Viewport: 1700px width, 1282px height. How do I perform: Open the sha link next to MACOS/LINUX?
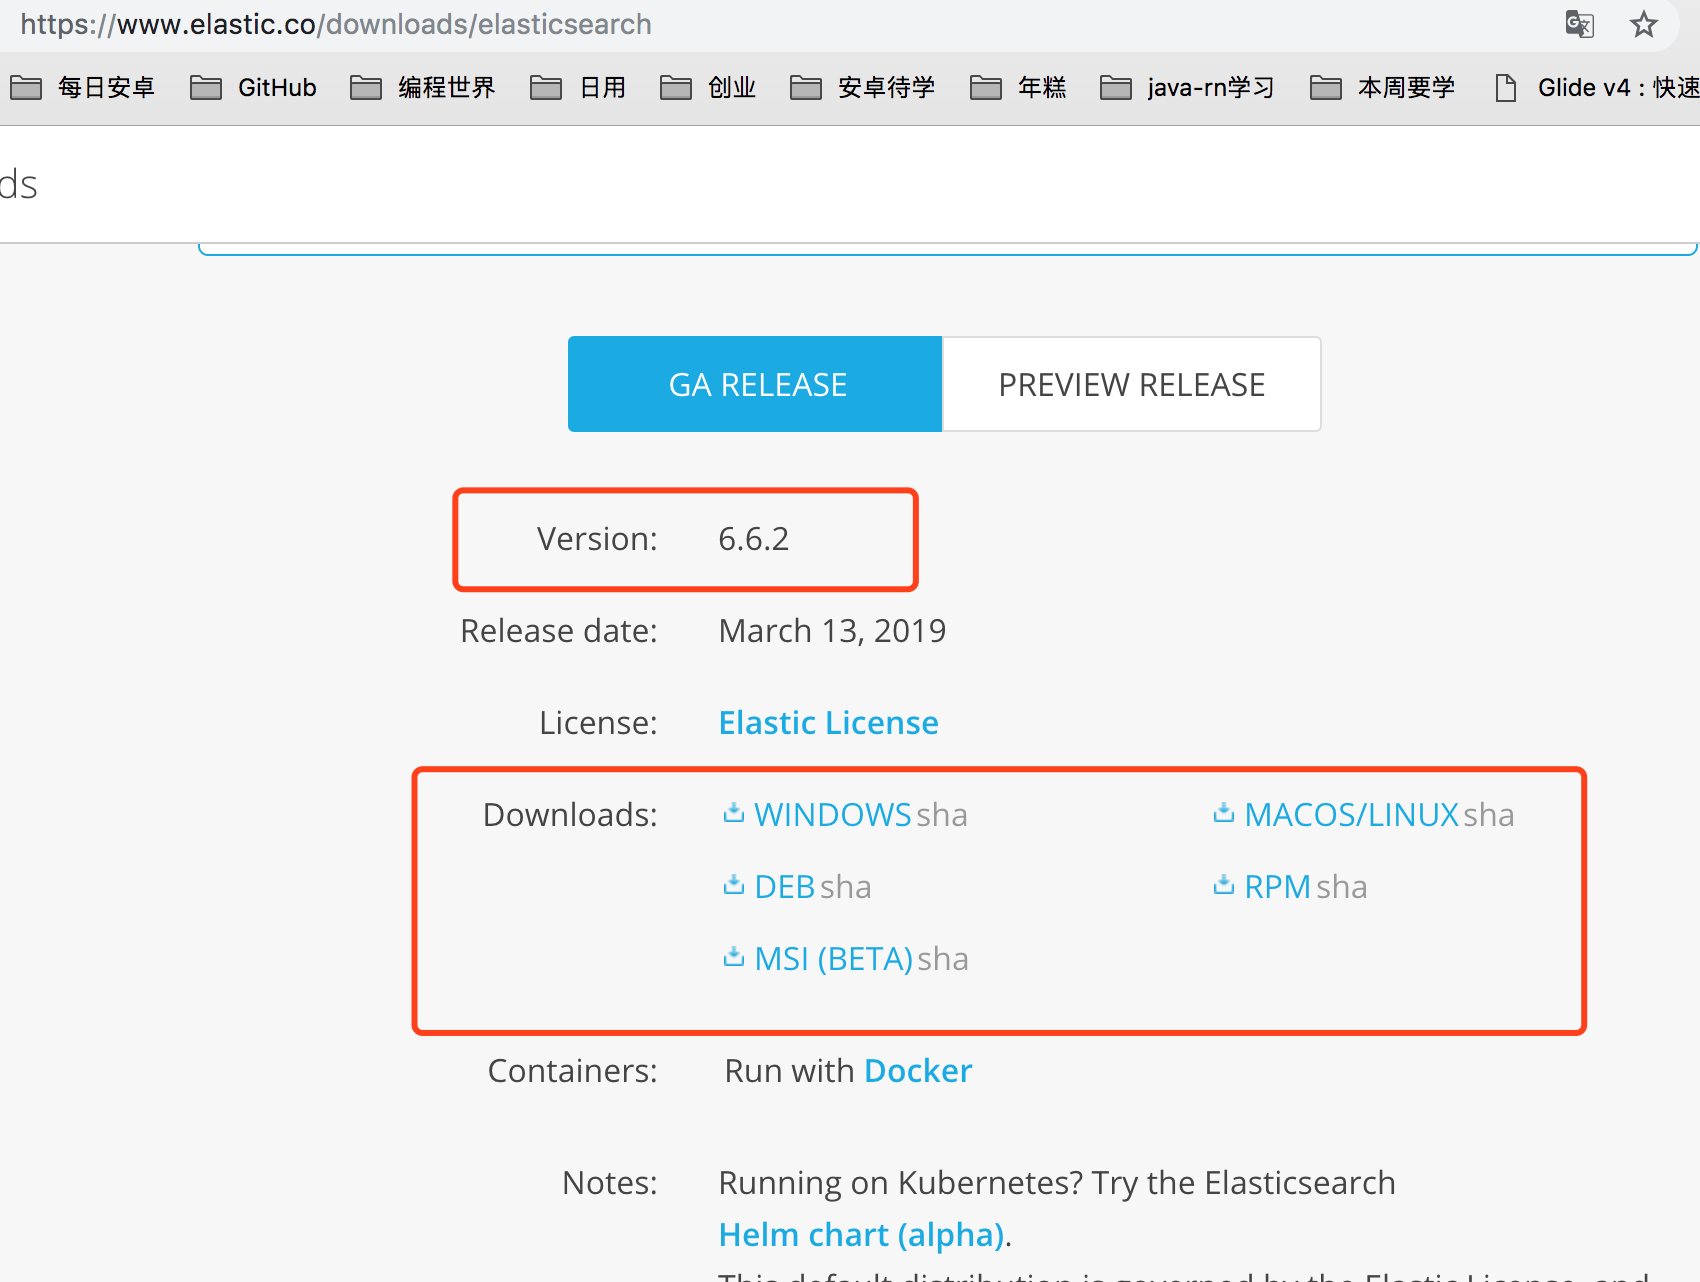(x=1489, y=815)
